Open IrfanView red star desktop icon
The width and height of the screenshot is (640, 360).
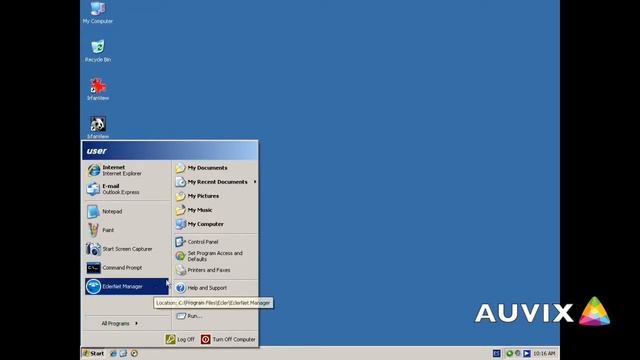coord(98,89)
